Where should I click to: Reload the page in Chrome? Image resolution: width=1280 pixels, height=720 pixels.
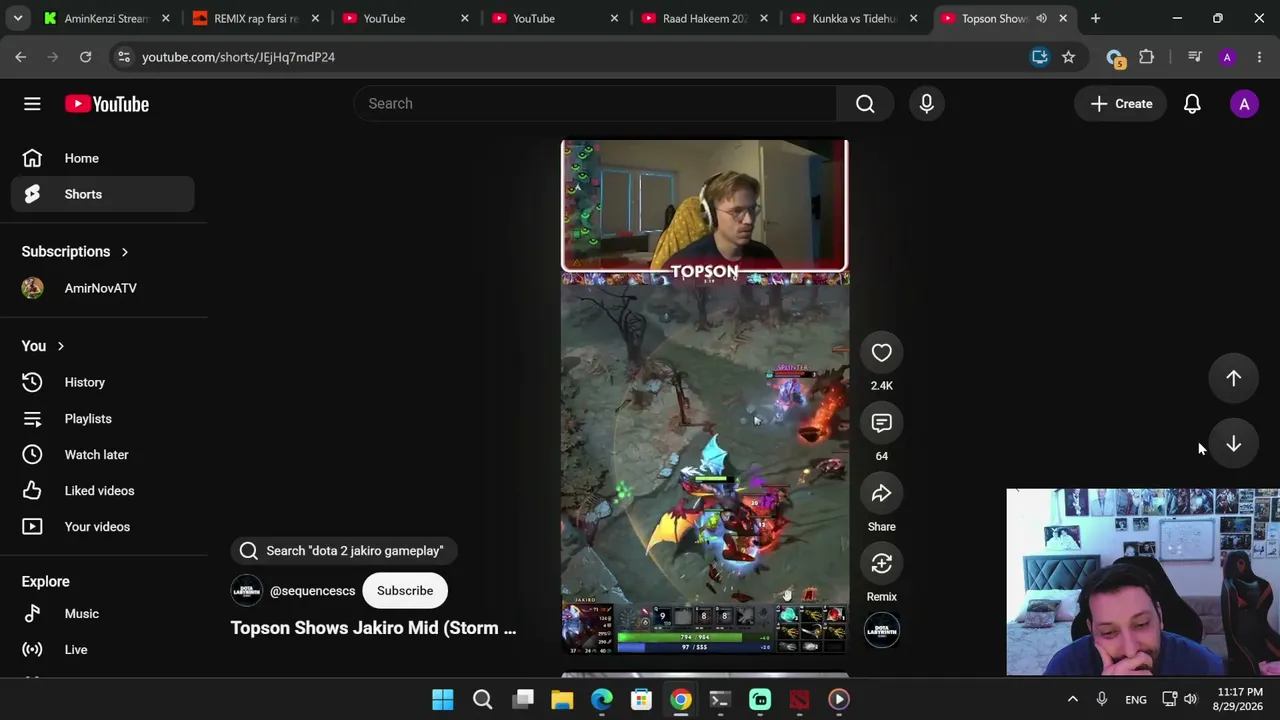pos(85,57)
